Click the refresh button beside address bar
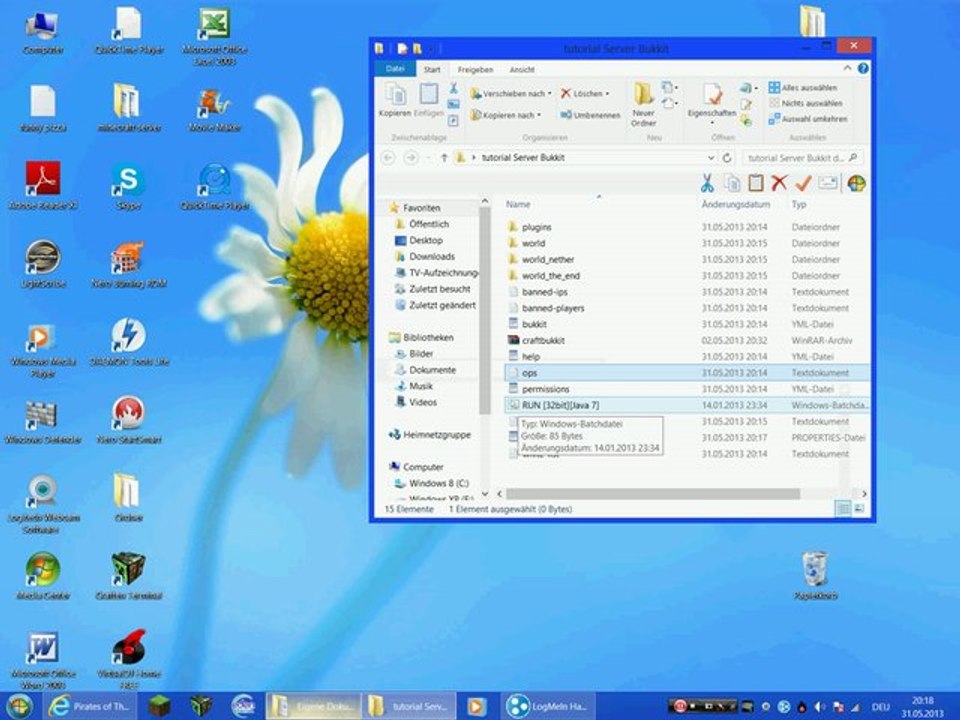 pos(727,158)
